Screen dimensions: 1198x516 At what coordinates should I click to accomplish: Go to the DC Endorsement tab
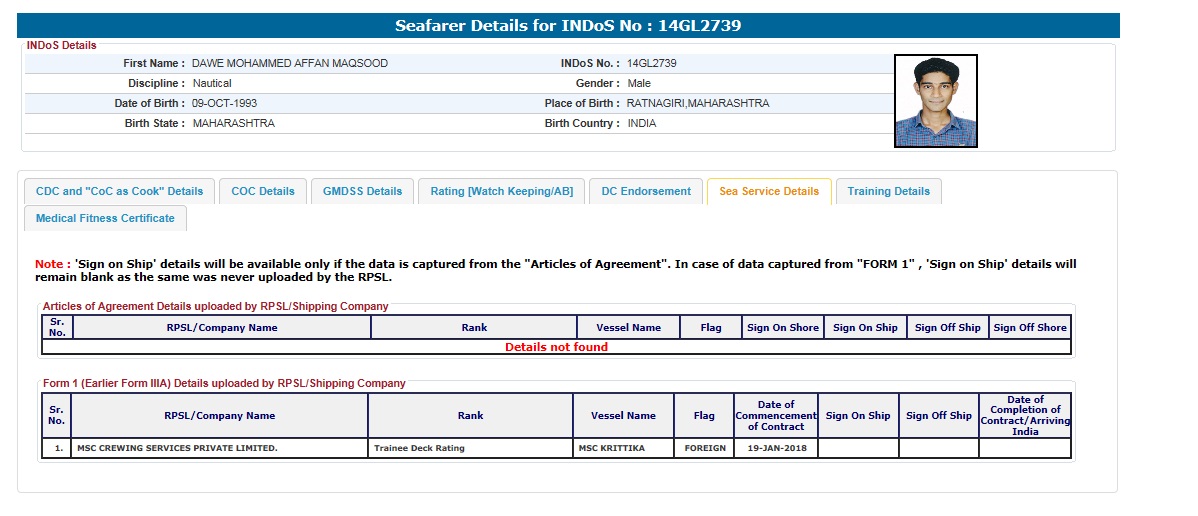coord(645,191)
